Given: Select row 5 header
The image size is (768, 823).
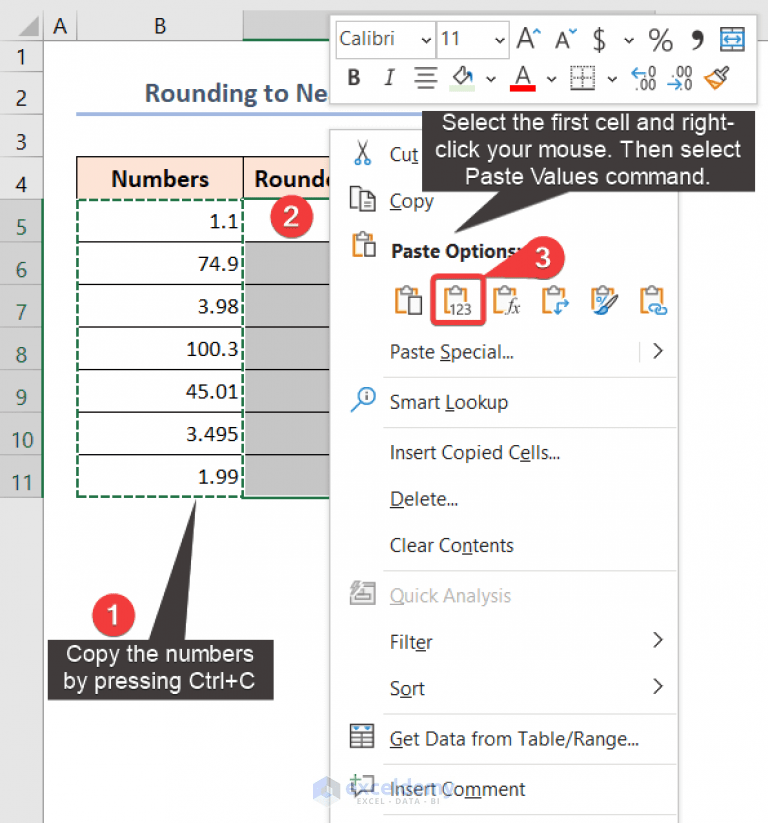Looking at the screenshot, I should tap(21, 221).
